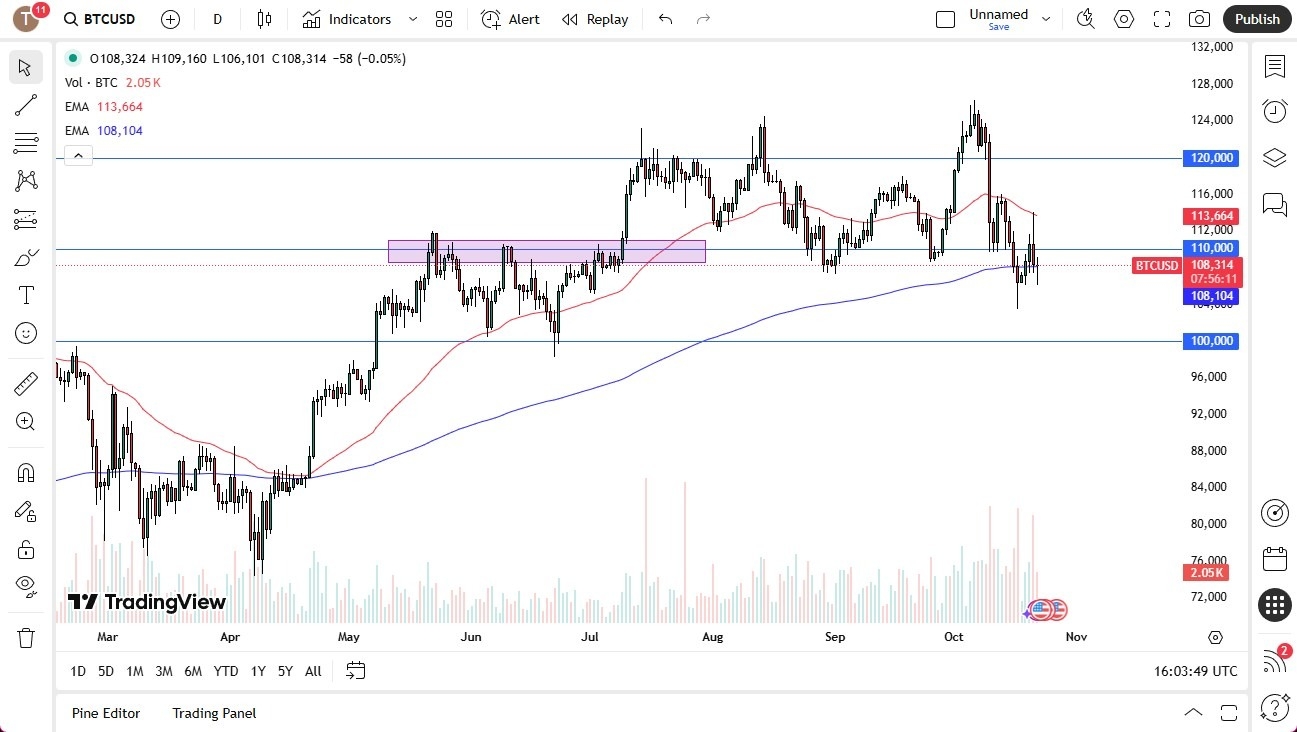The height and width of the screenshot is (732, 1297).
Task: Hide all drawings using the eye icon
Action: point(26,586)
